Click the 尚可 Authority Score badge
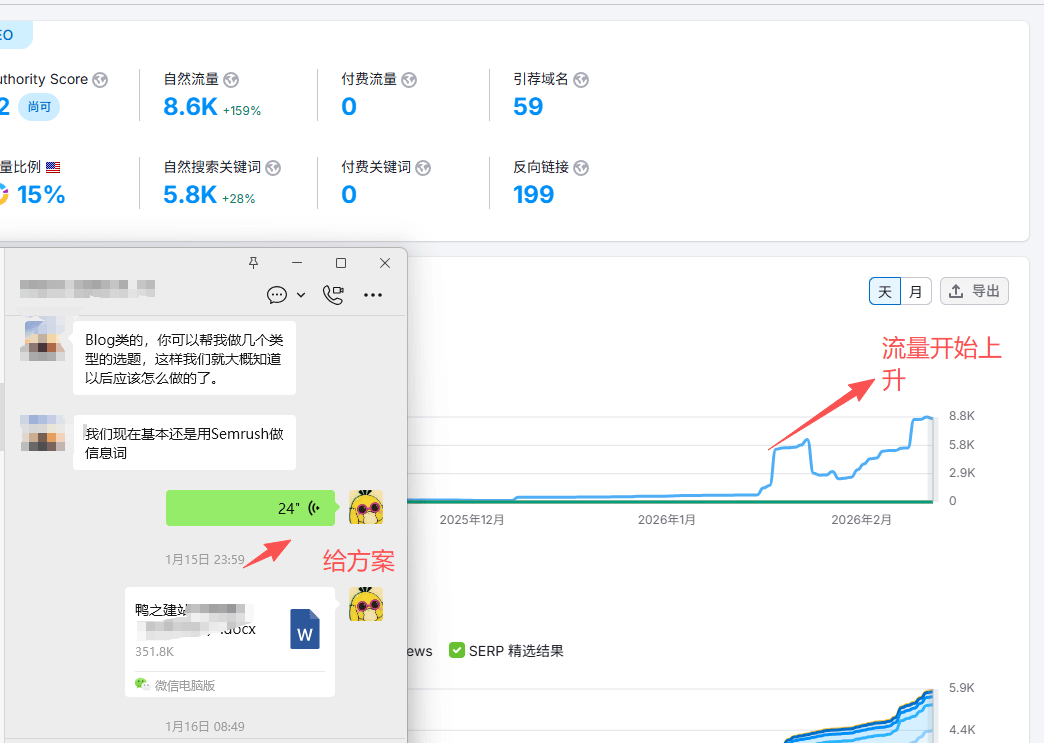Image resolution: width=1044 pixels, height=743 pixels. (x=39, y=107)
